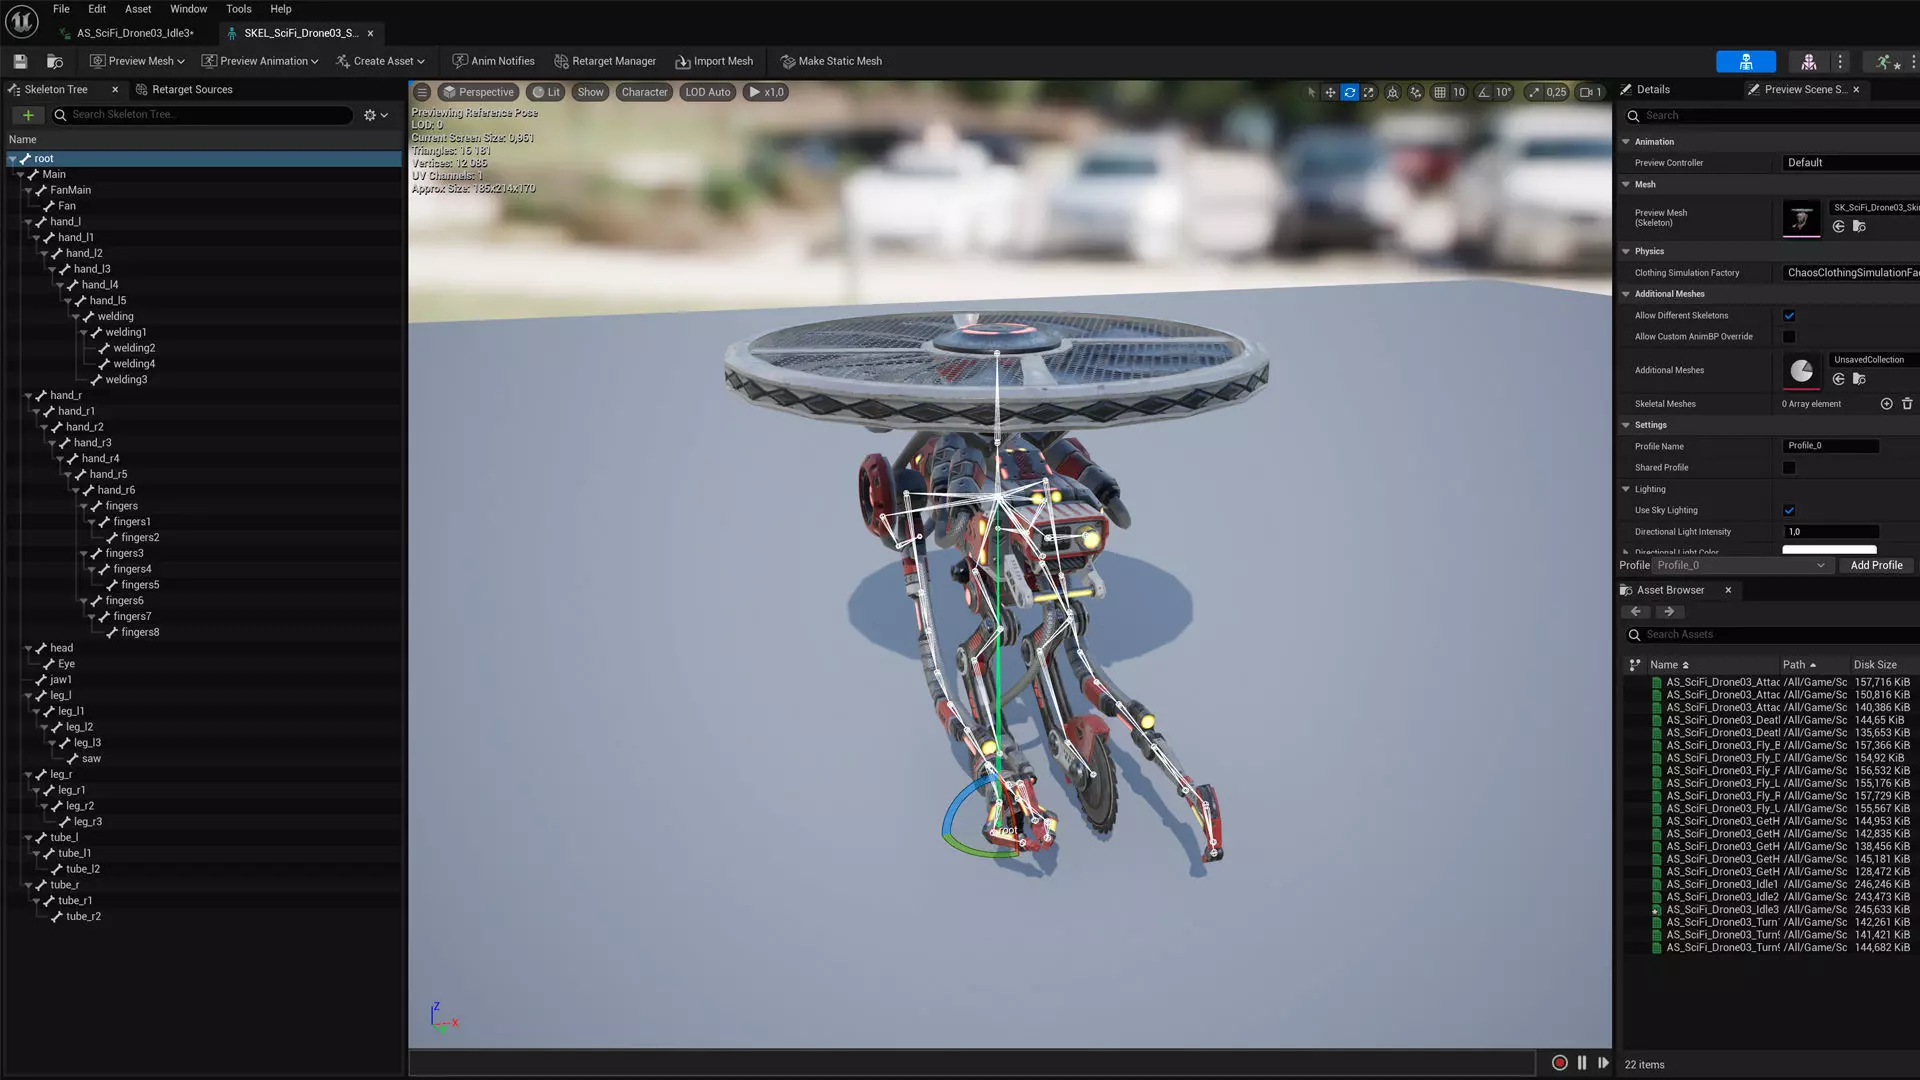Image resolution: width=1920 pixels, height=1080 pixels.
Task: Click the viewport Select mode arrow icon
Action: 1311,92
